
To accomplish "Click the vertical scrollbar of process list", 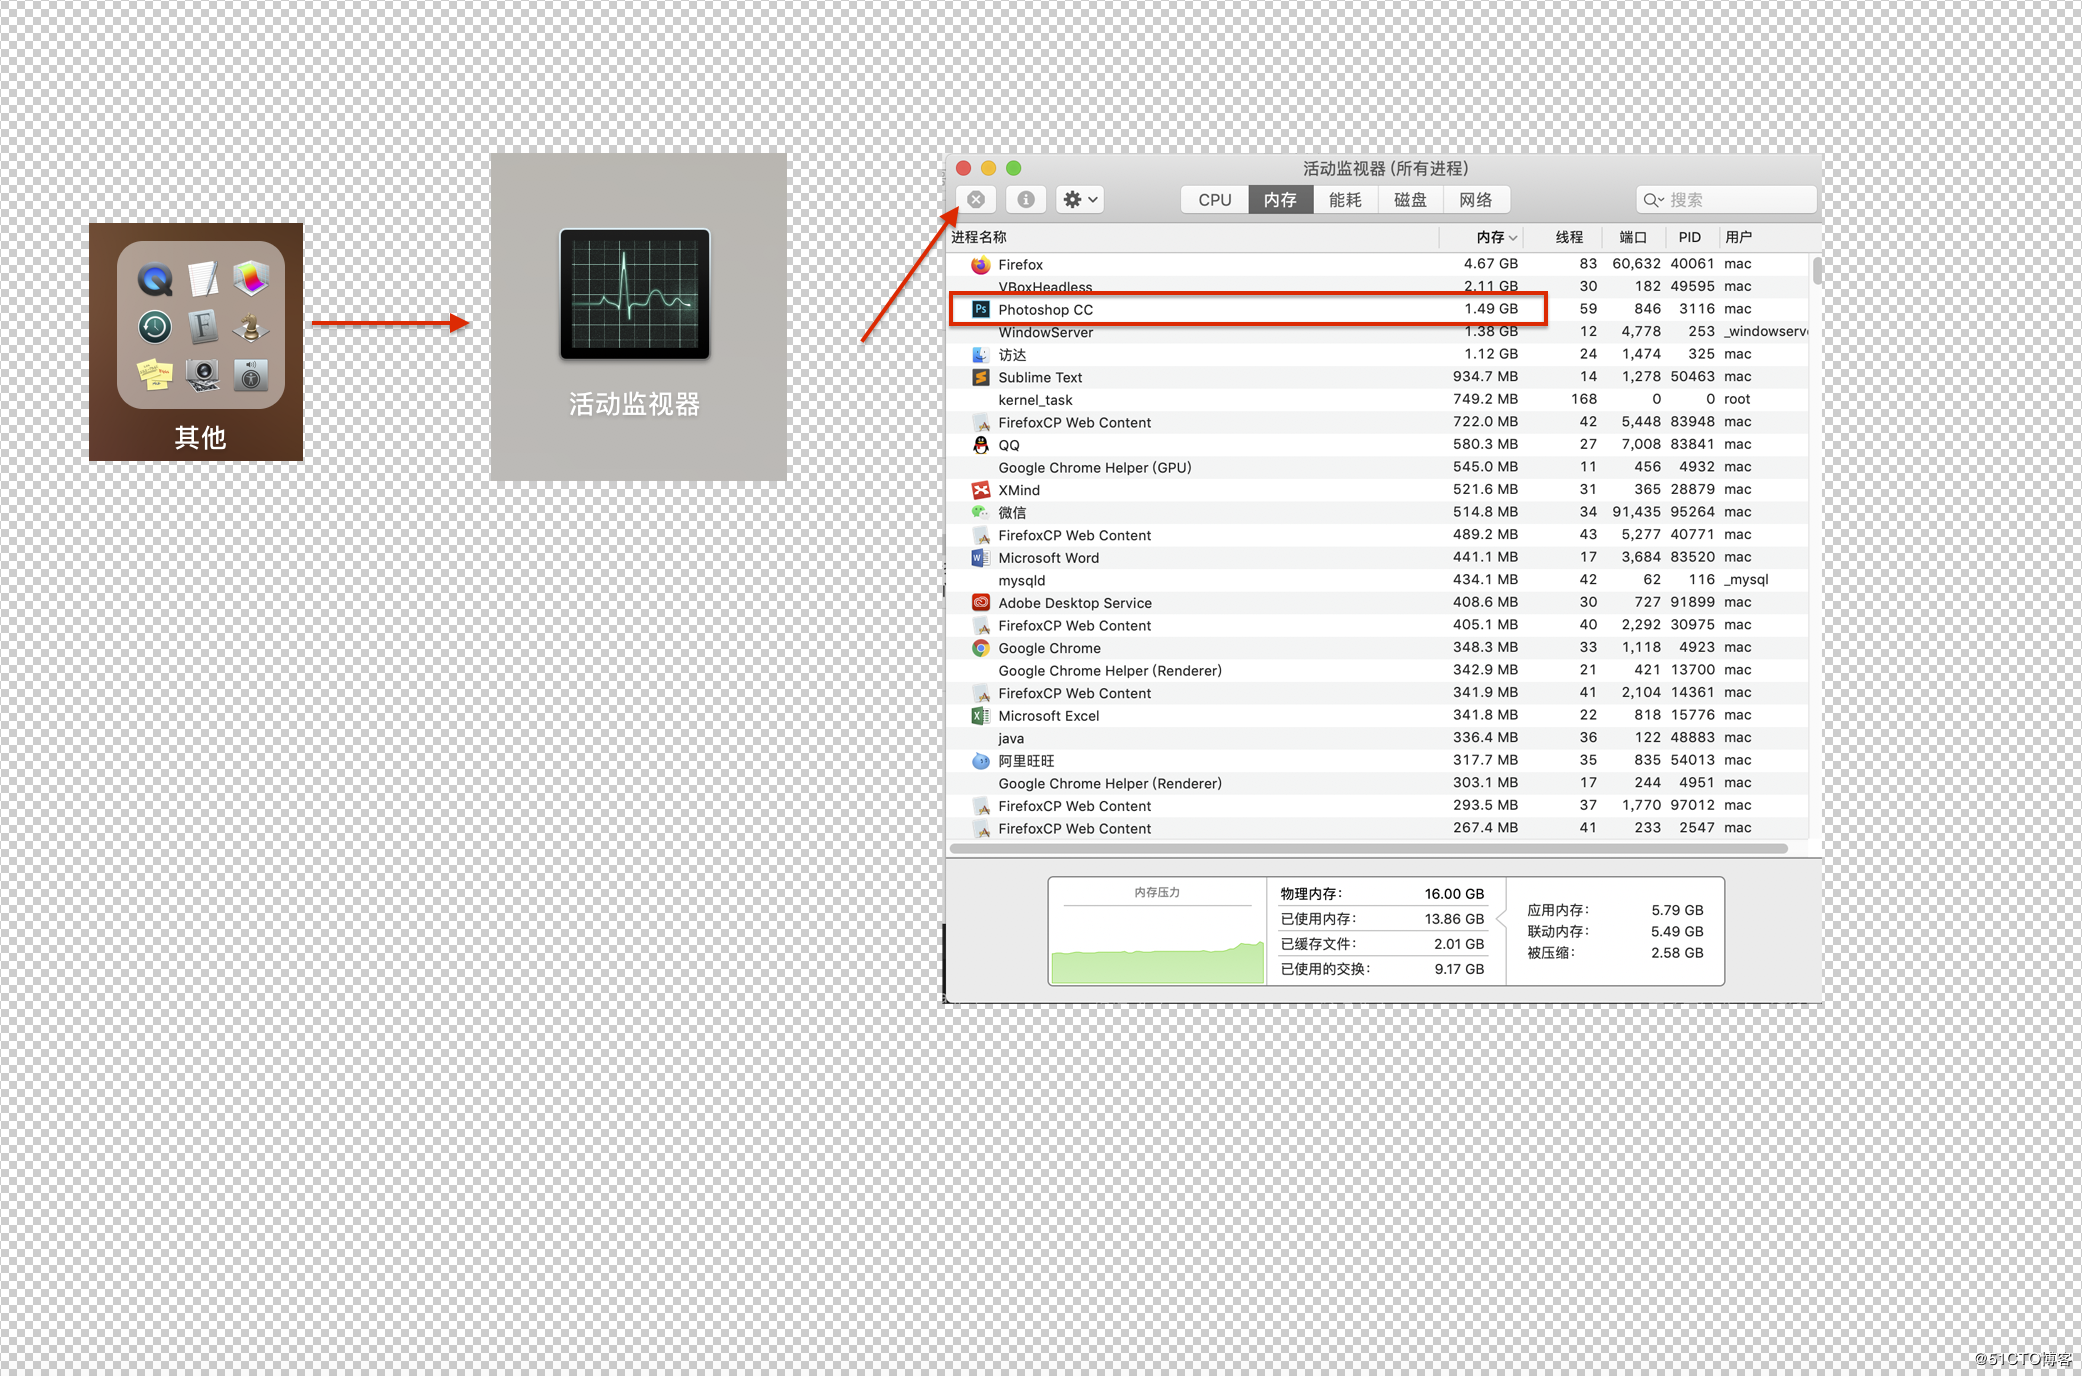I will point(1816,270).
